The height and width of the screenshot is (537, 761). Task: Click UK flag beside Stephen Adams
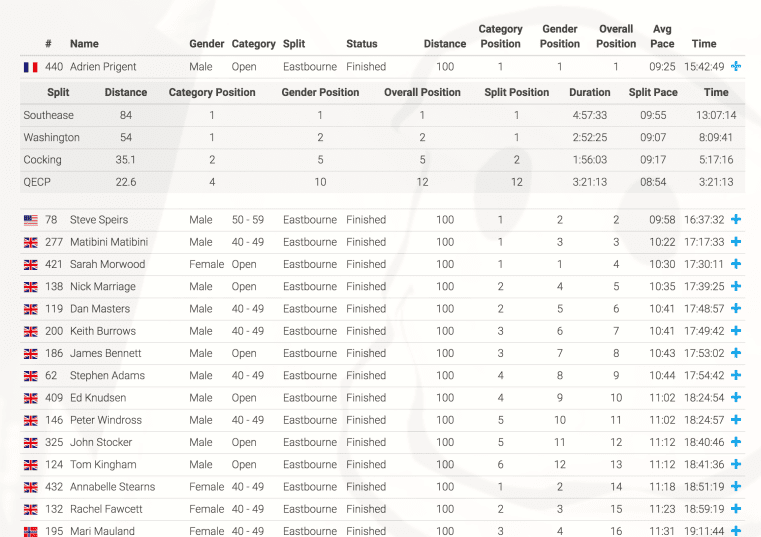(x=31, y=376)
